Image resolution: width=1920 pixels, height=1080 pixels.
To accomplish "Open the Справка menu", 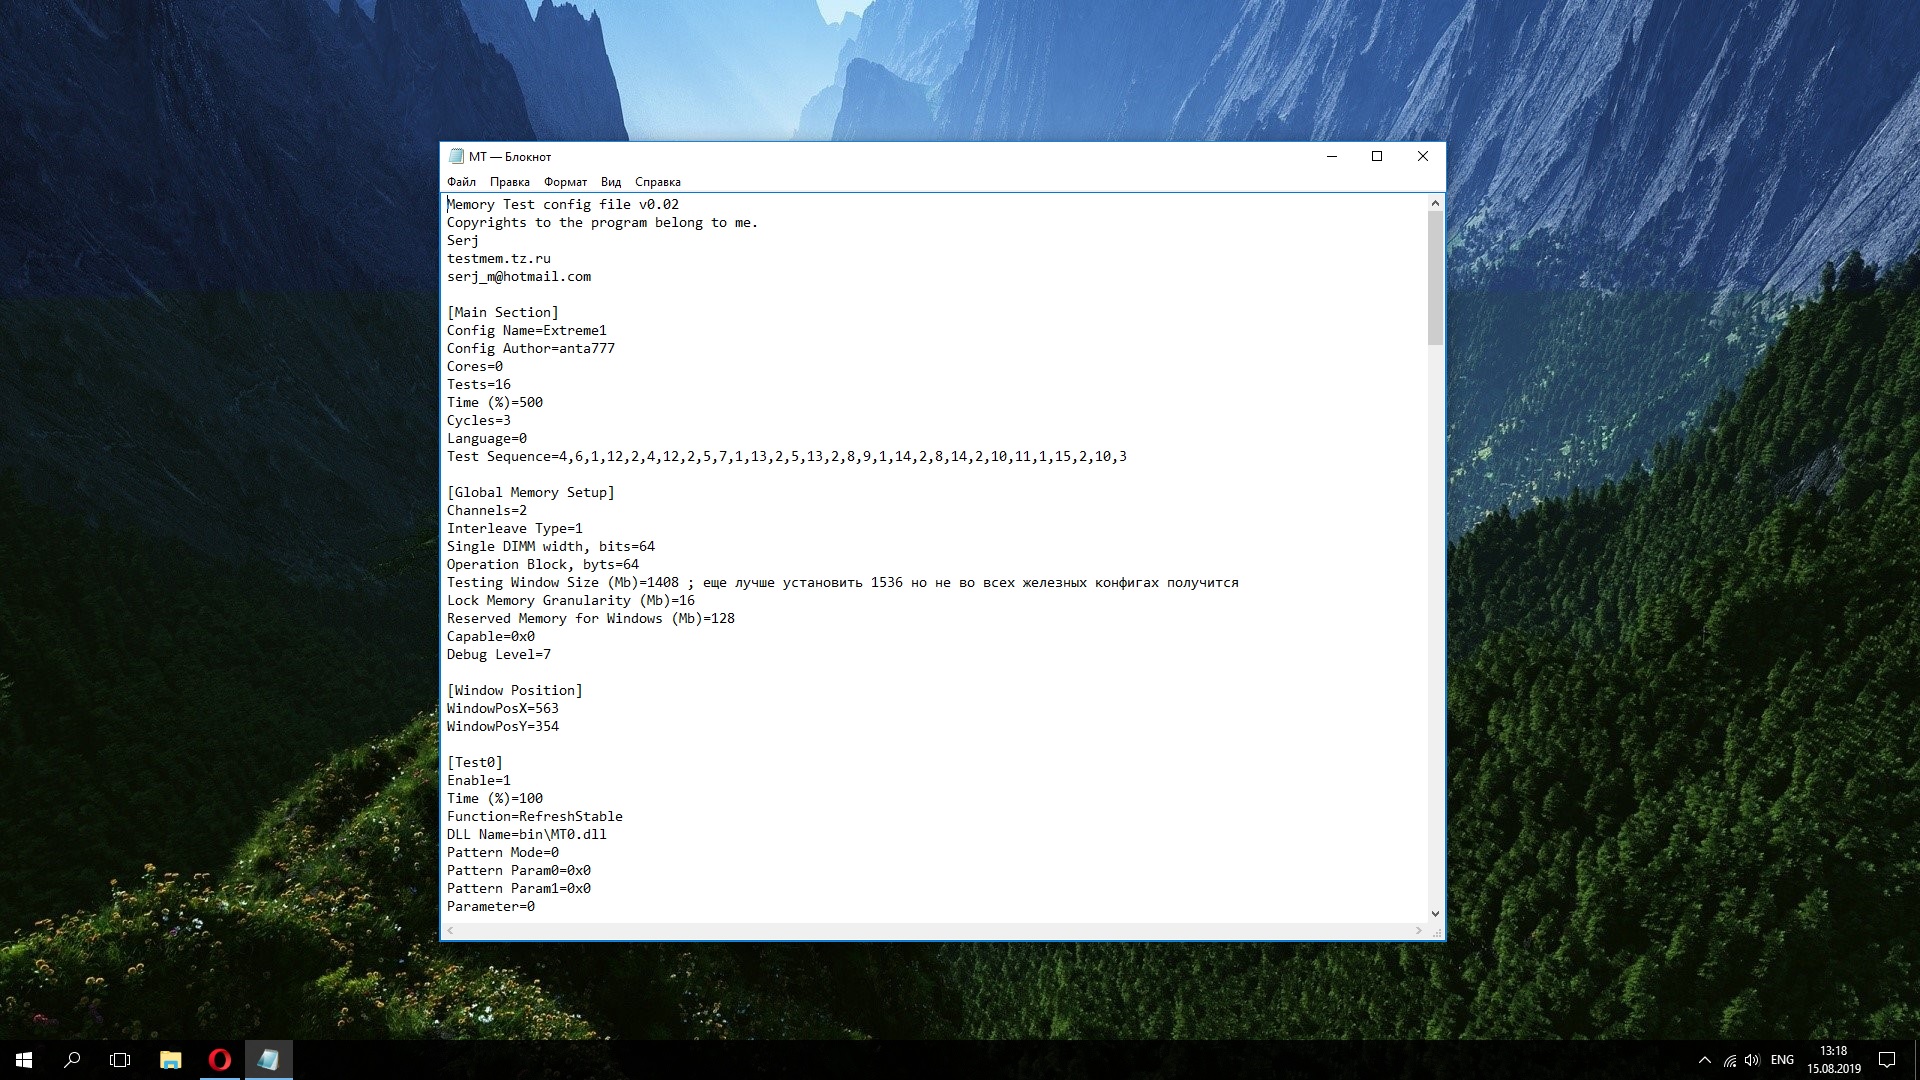I will pos(657,182).
